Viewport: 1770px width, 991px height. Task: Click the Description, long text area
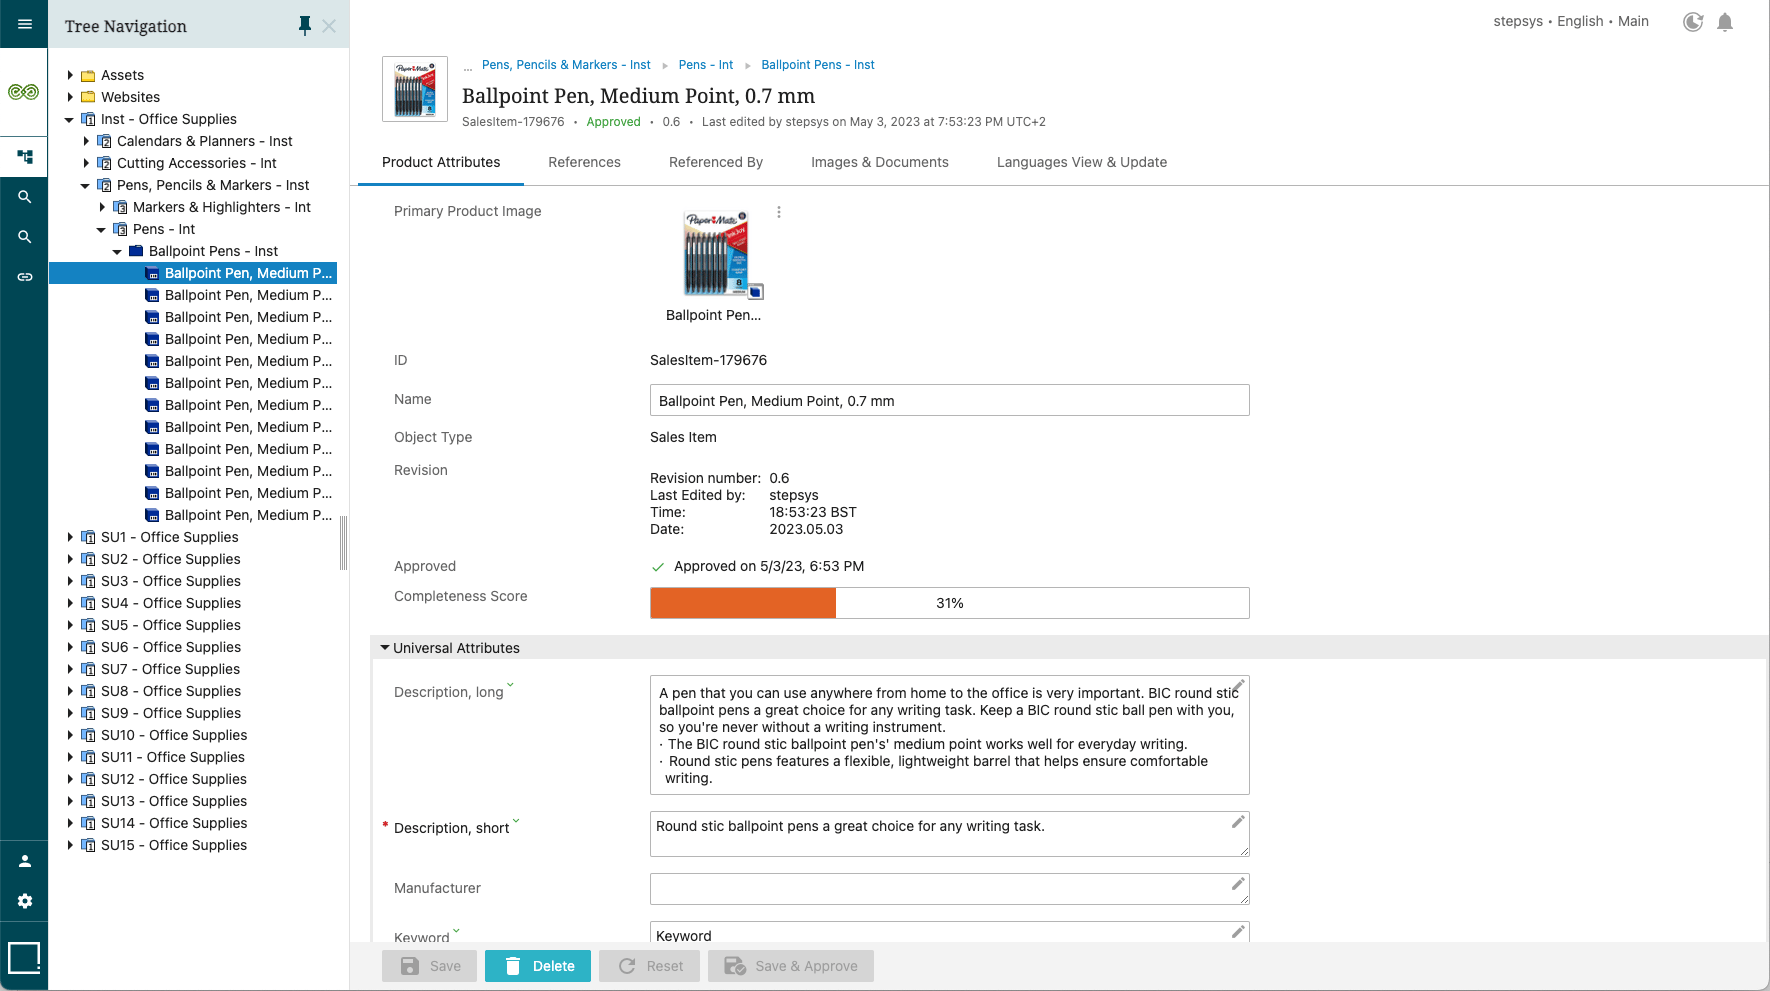click(x=950, y=735)
